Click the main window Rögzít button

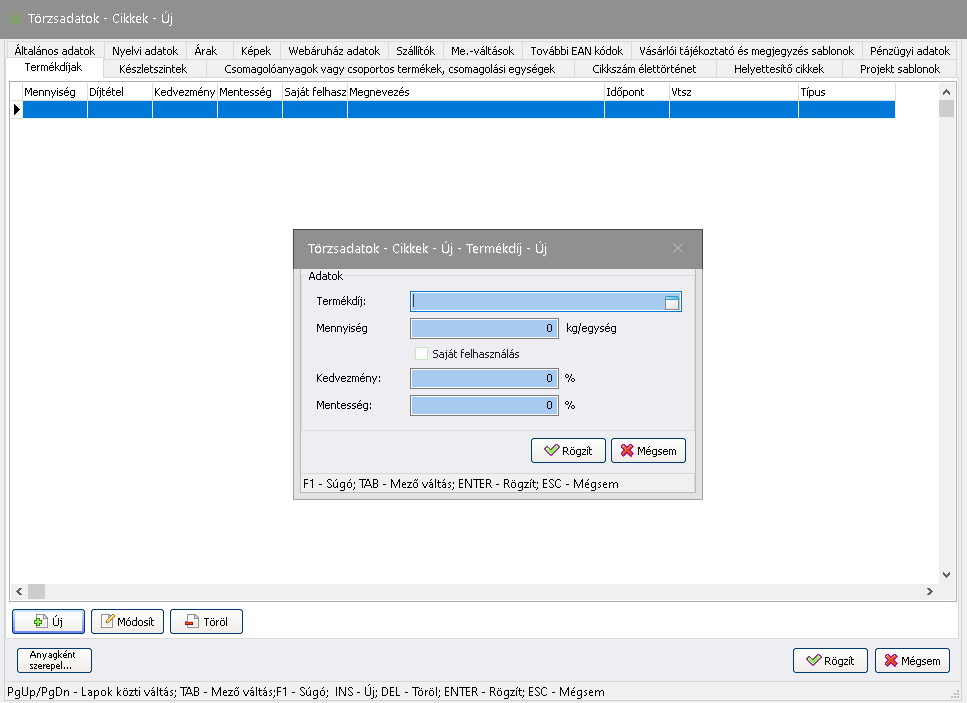(x=830, y=661)
